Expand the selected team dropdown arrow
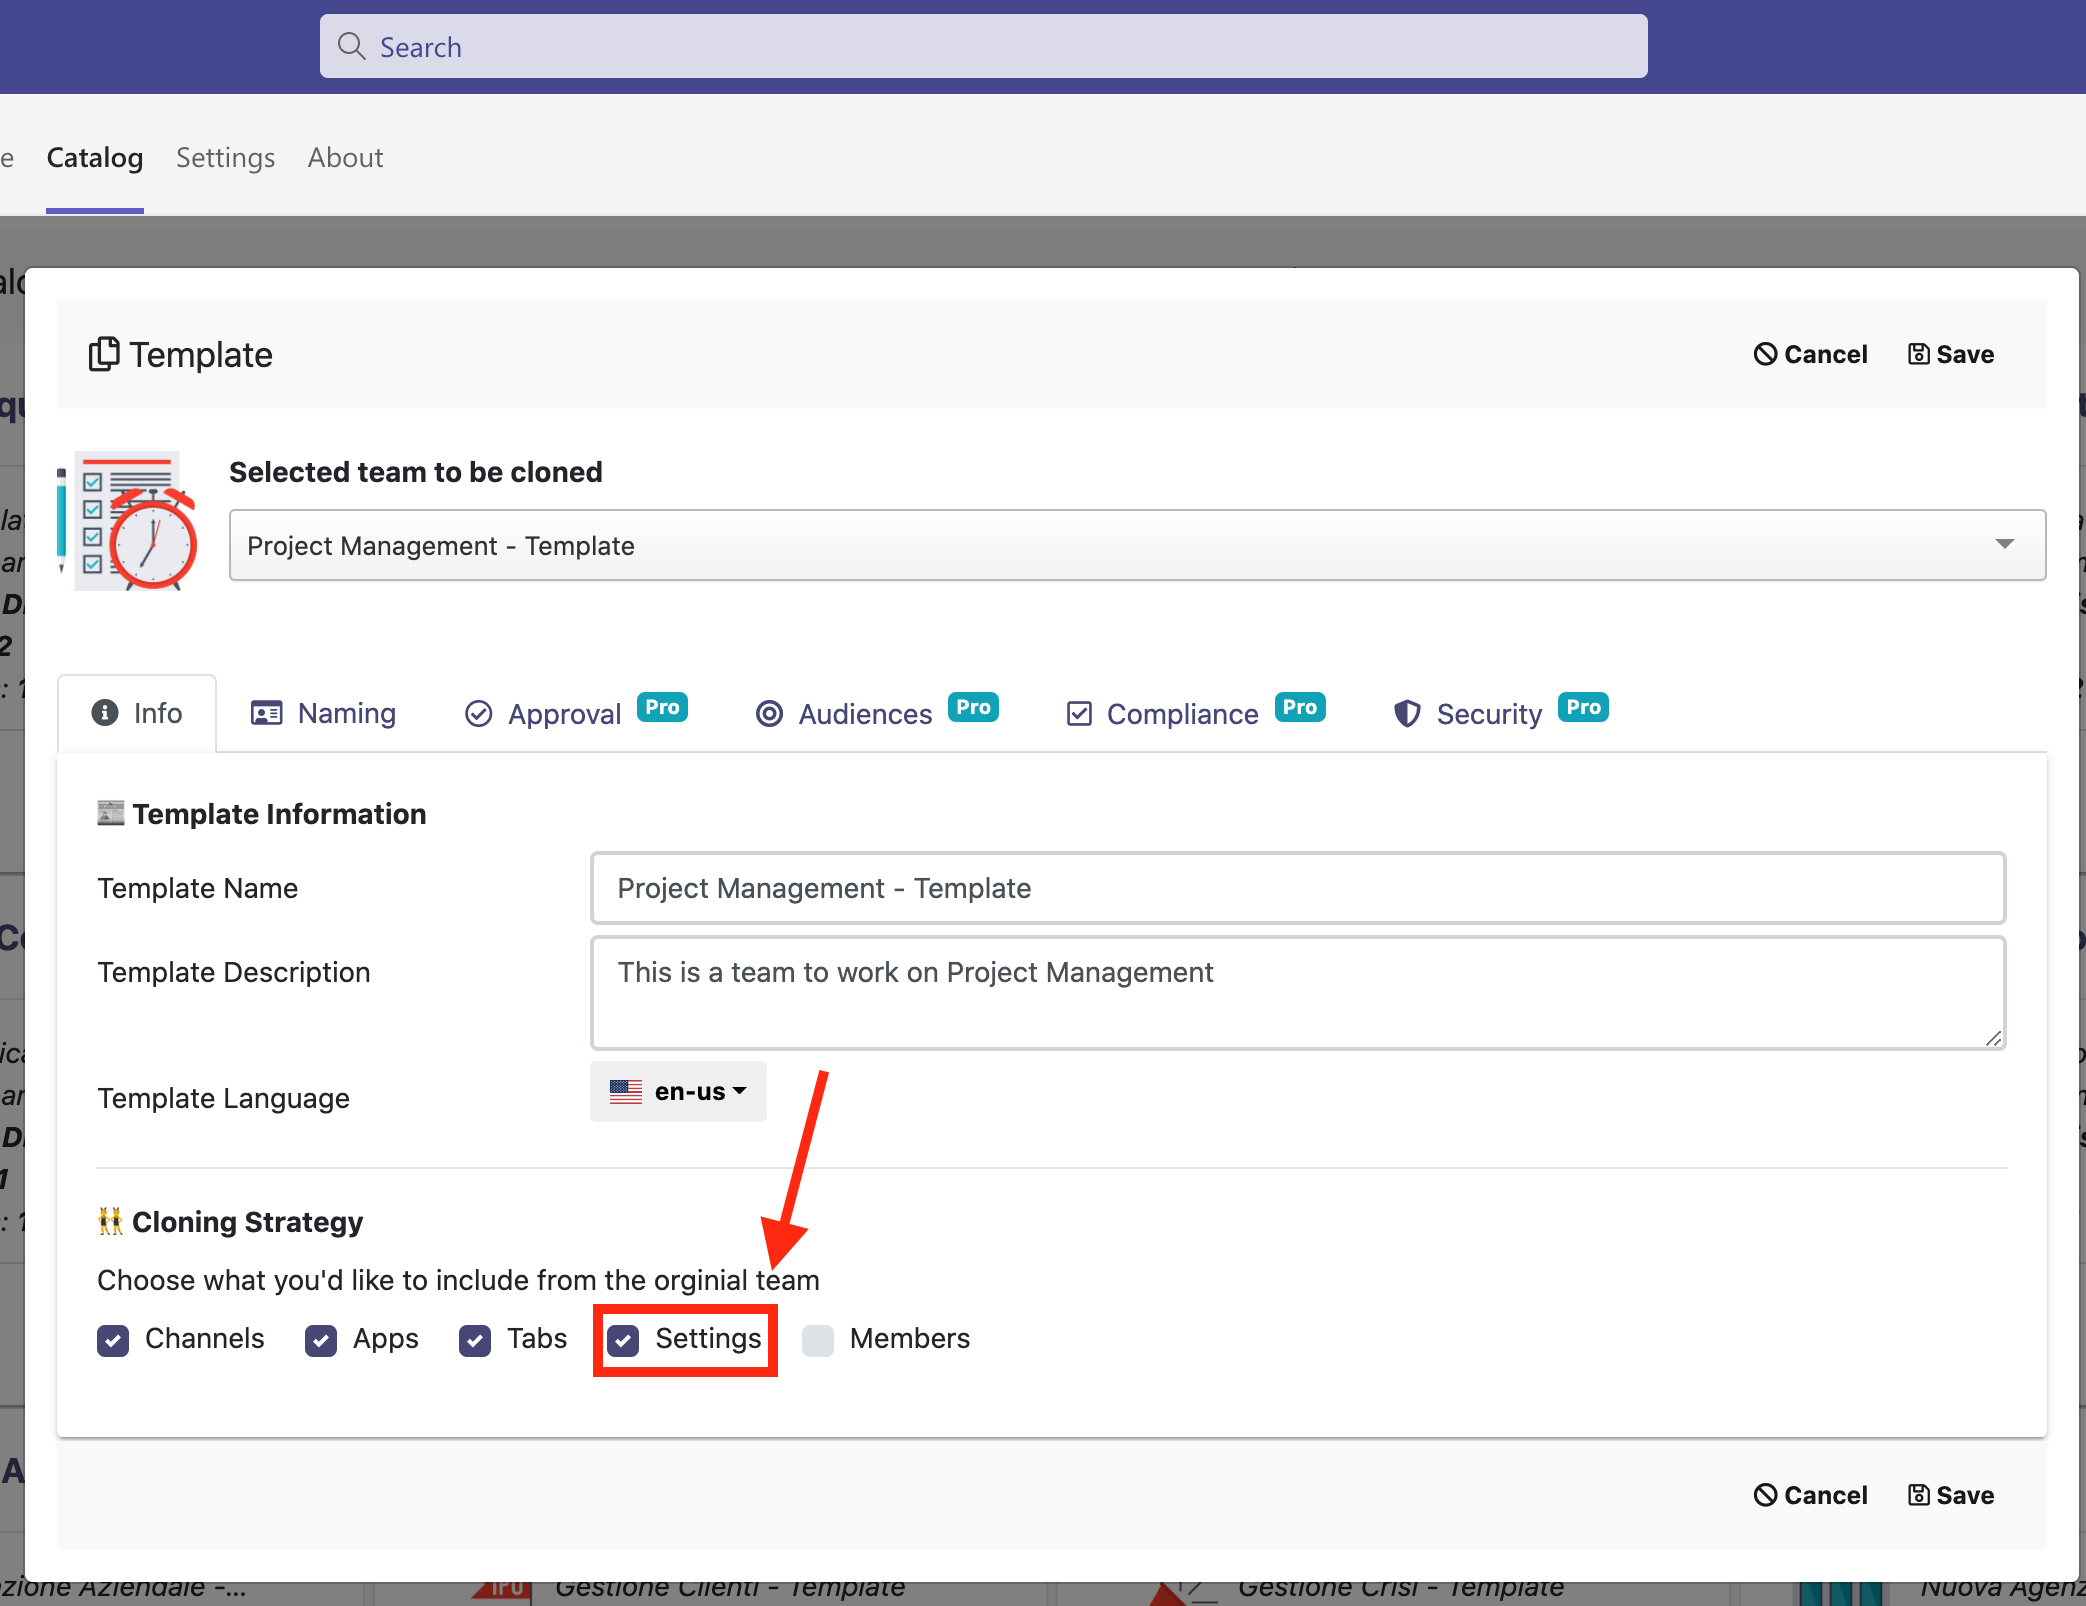The width and height of the screenshot is (2086, 1606). [x=2004, y=544]
